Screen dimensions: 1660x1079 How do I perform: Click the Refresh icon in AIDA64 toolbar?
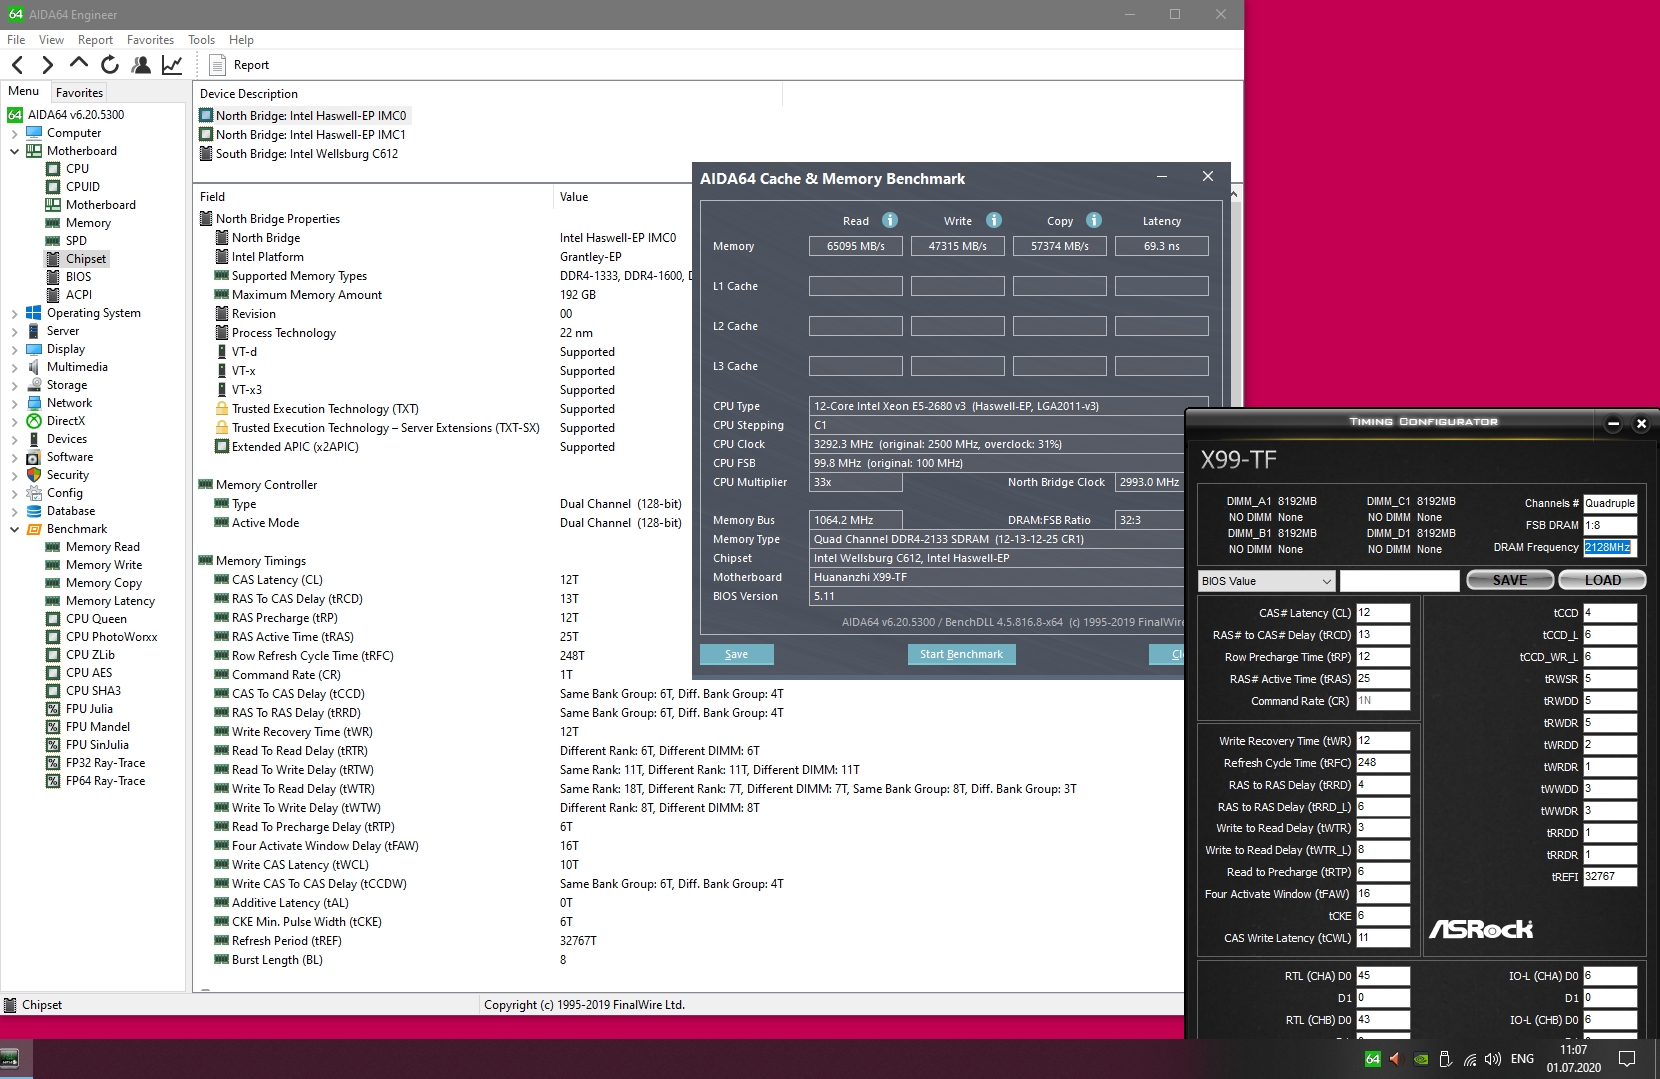110,65
